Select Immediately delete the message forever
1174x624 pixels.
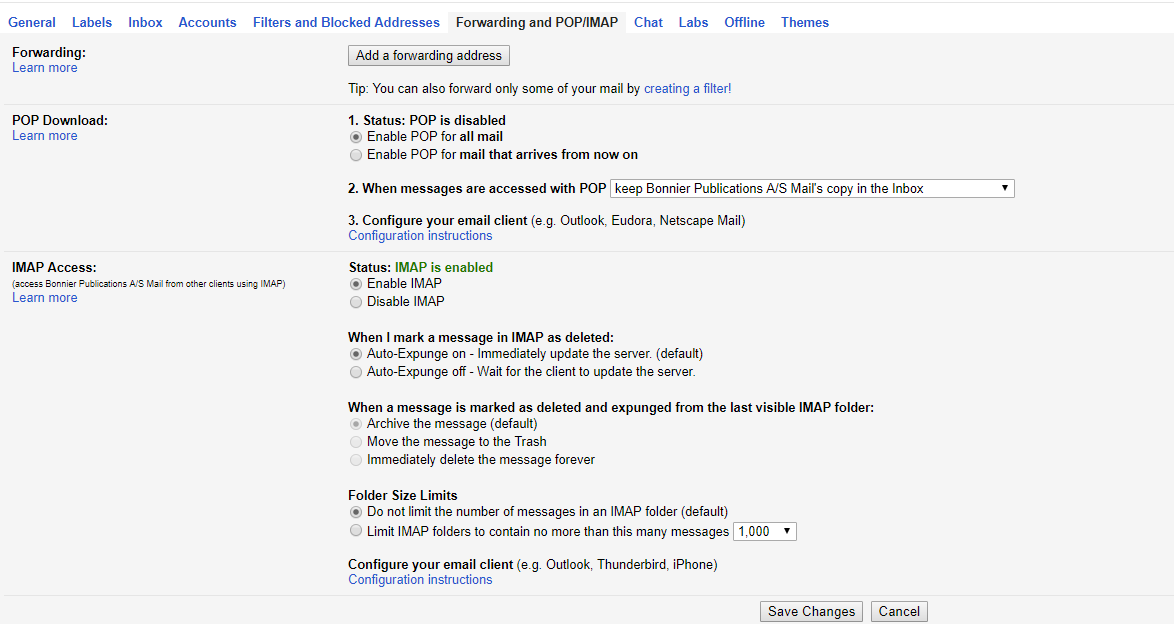(356, 459)
